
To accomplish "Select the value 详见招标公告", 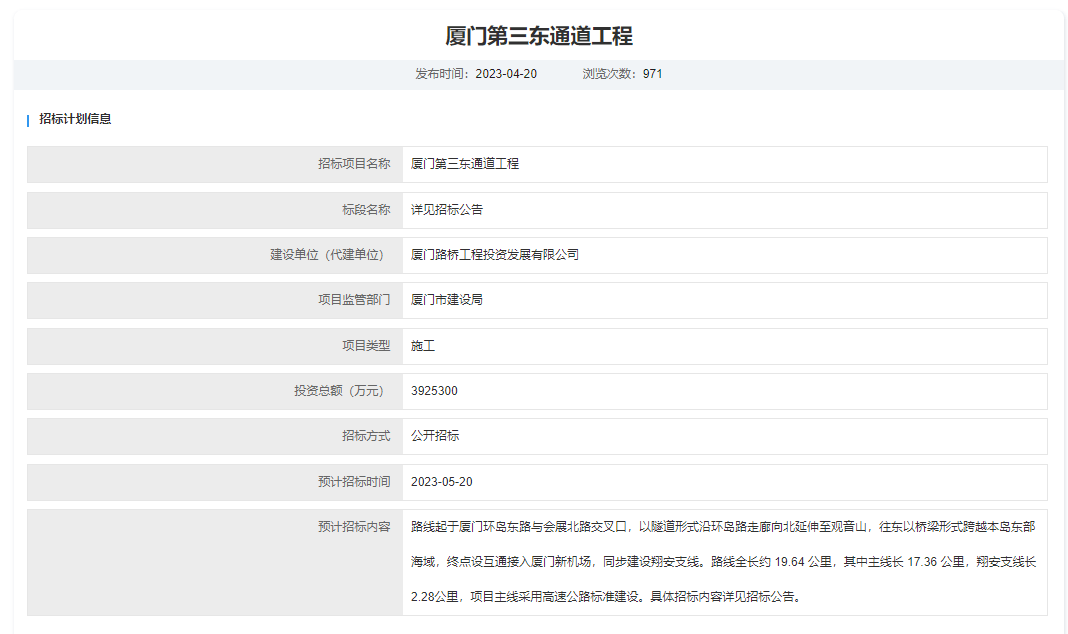I will point(447,210).
